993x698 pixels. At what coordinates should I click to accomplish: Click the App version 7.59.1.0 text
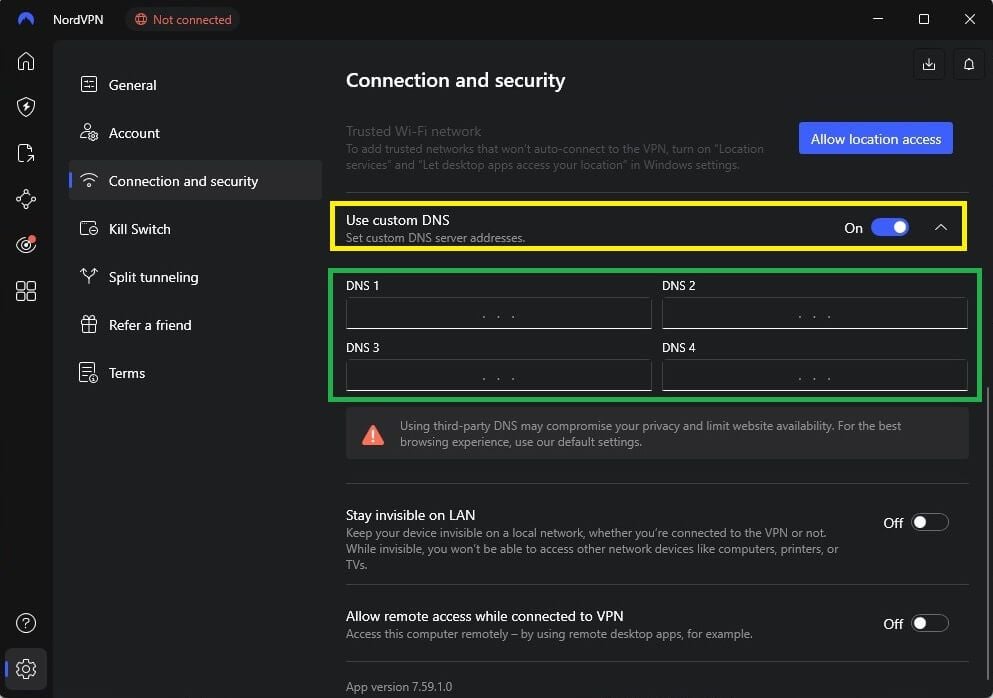tap(399, 687)
